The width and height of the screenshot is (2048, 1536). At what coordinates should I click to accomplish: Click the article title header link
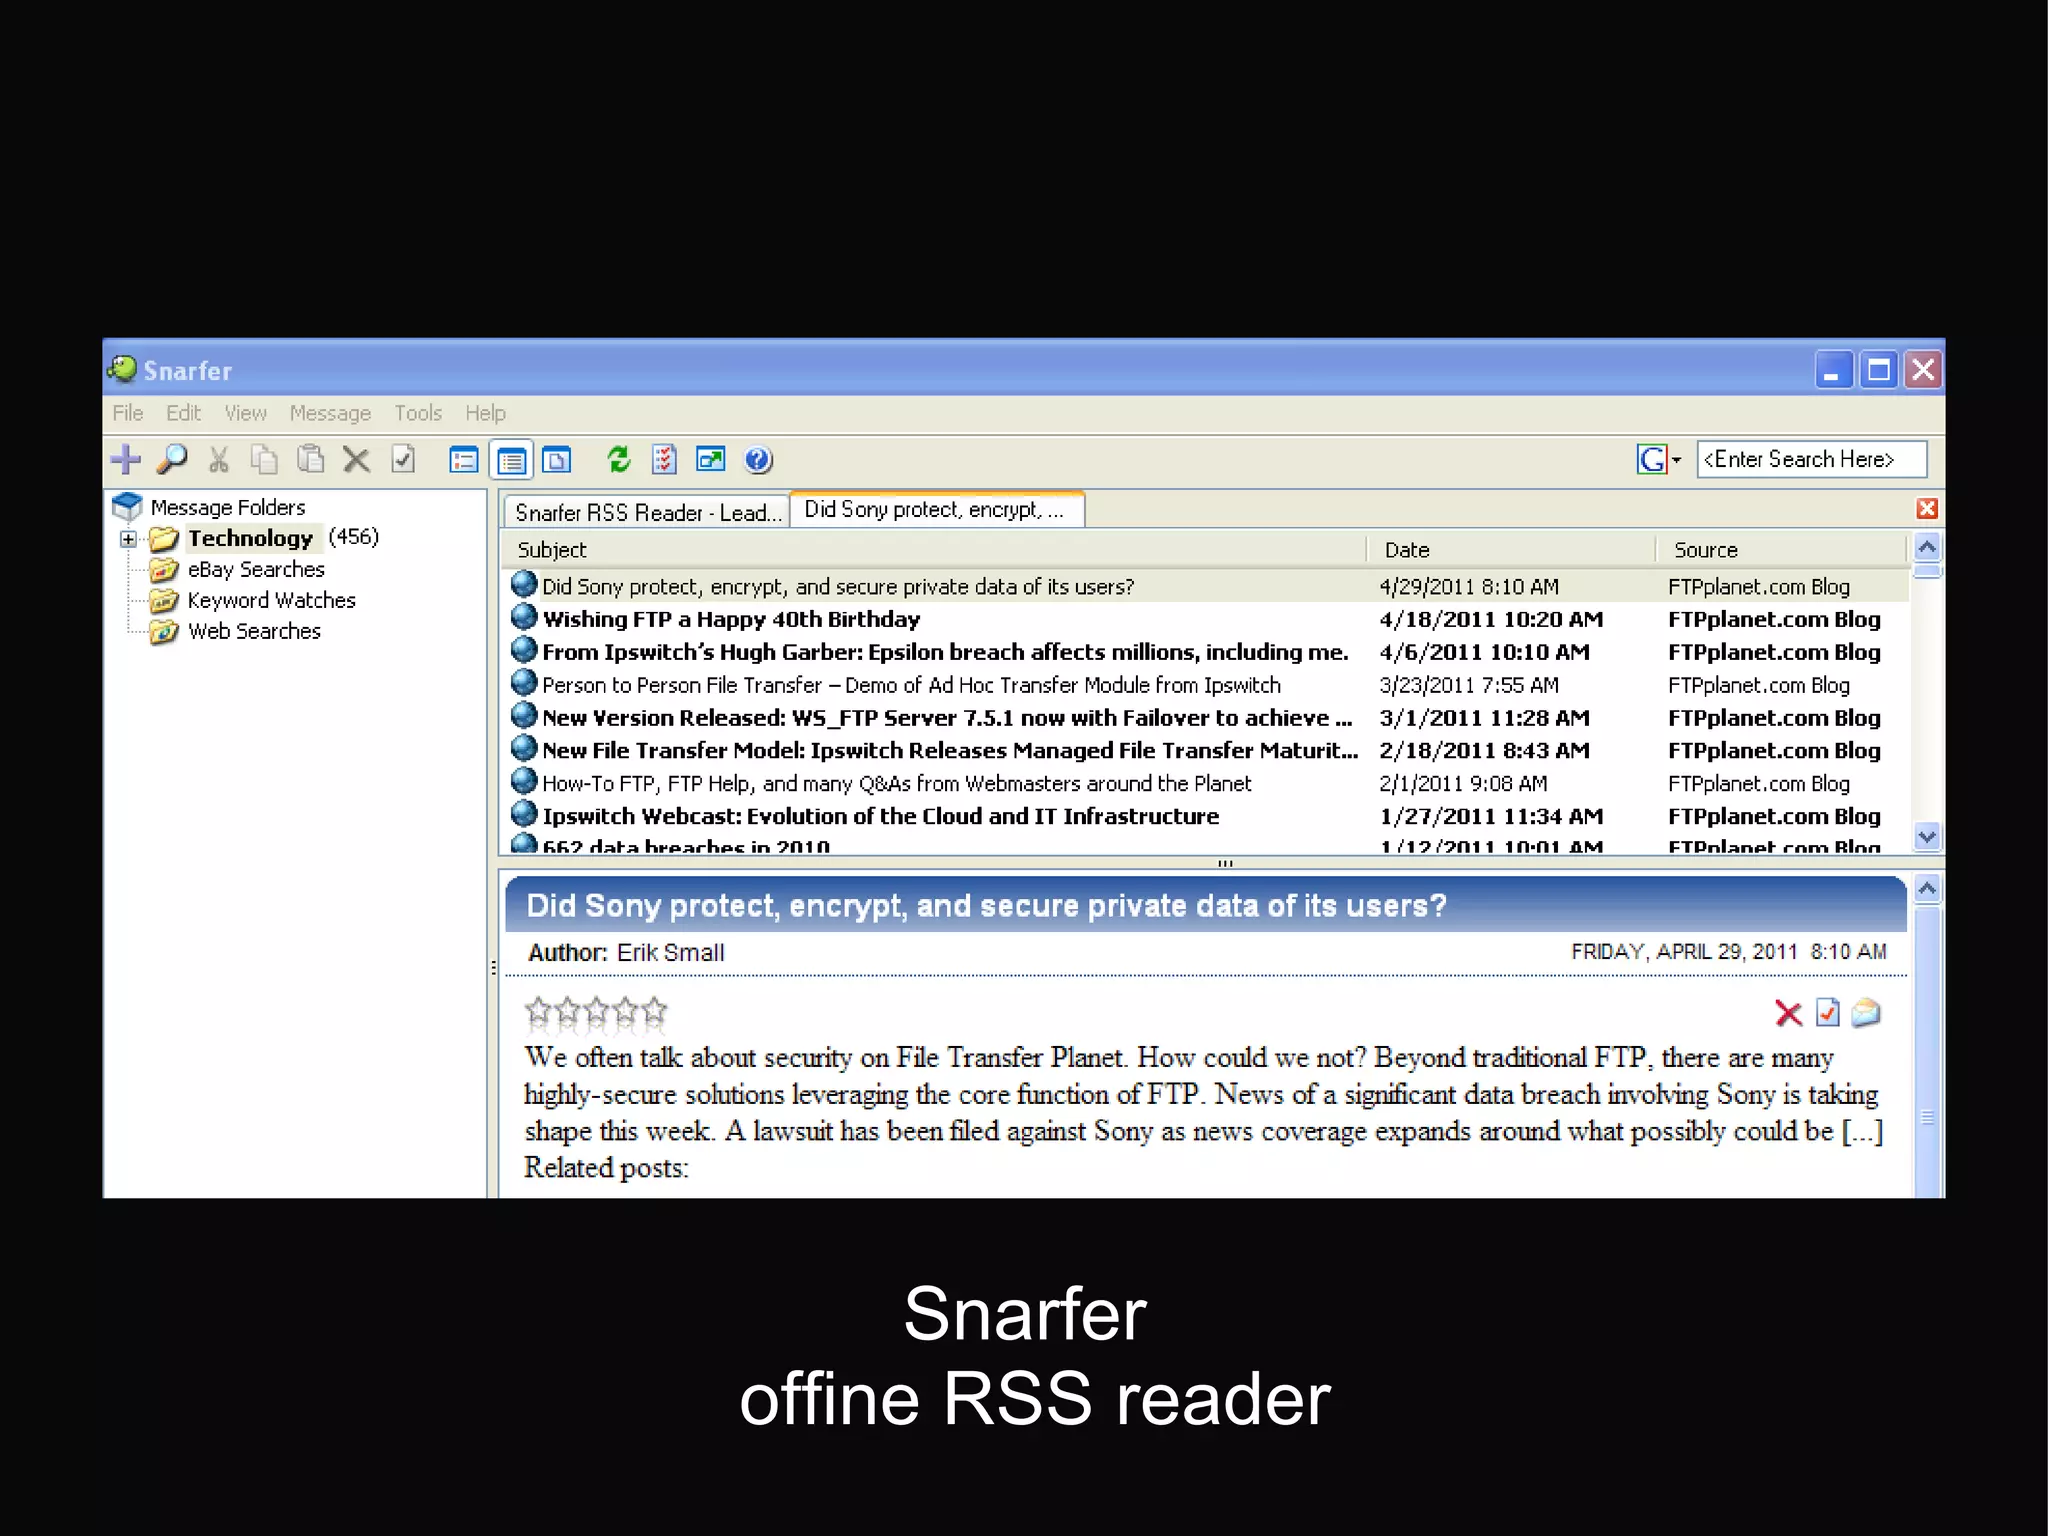pos(986,906)
